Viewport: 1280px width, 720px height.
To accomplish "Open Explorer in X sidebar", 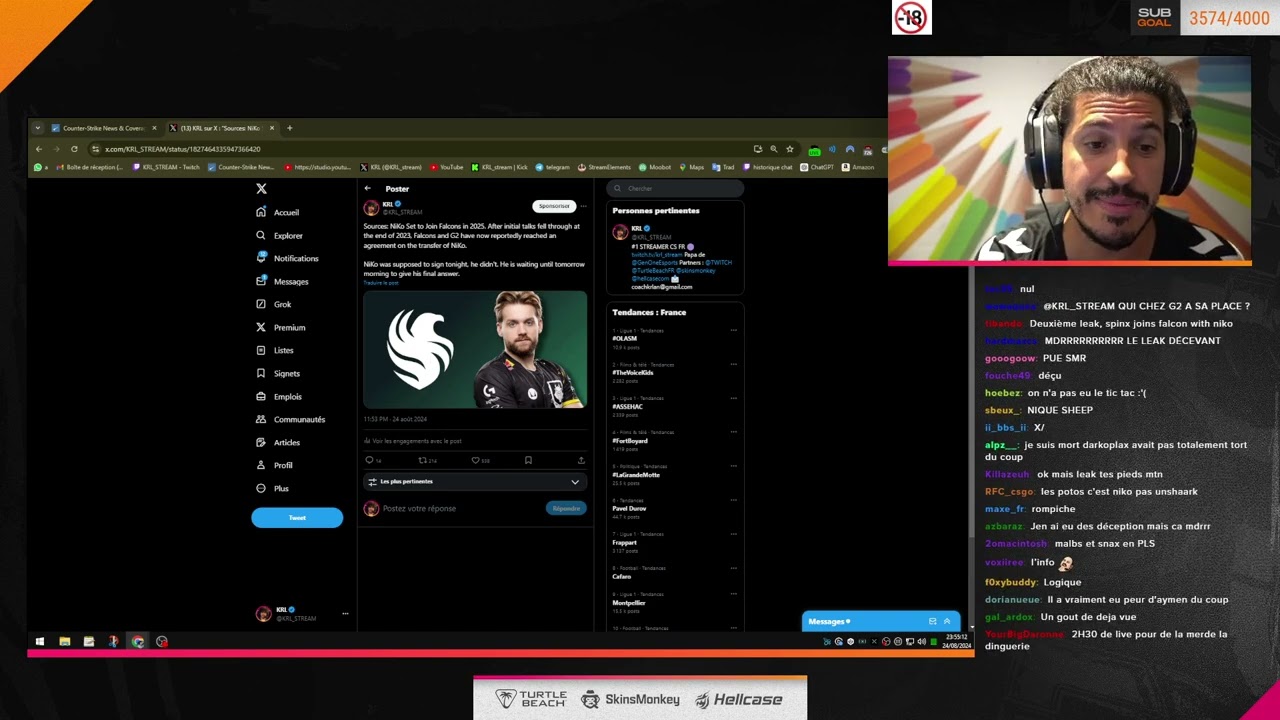I will [x=279, y=236].
